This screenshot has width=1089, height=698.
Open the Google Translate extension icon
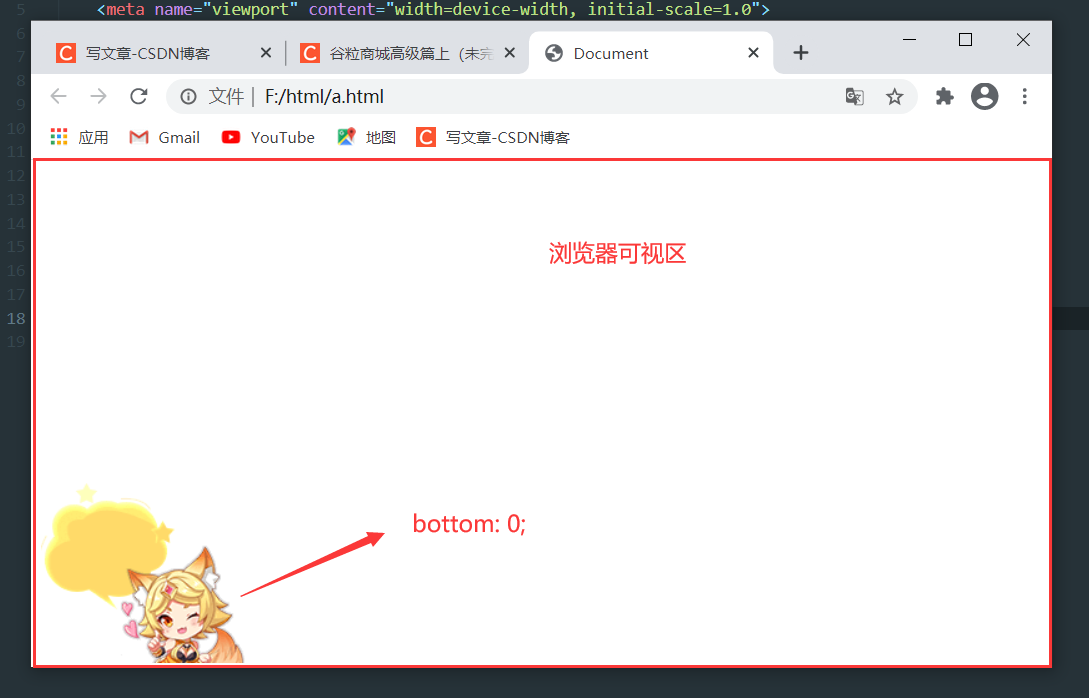[x=854, y=96]
